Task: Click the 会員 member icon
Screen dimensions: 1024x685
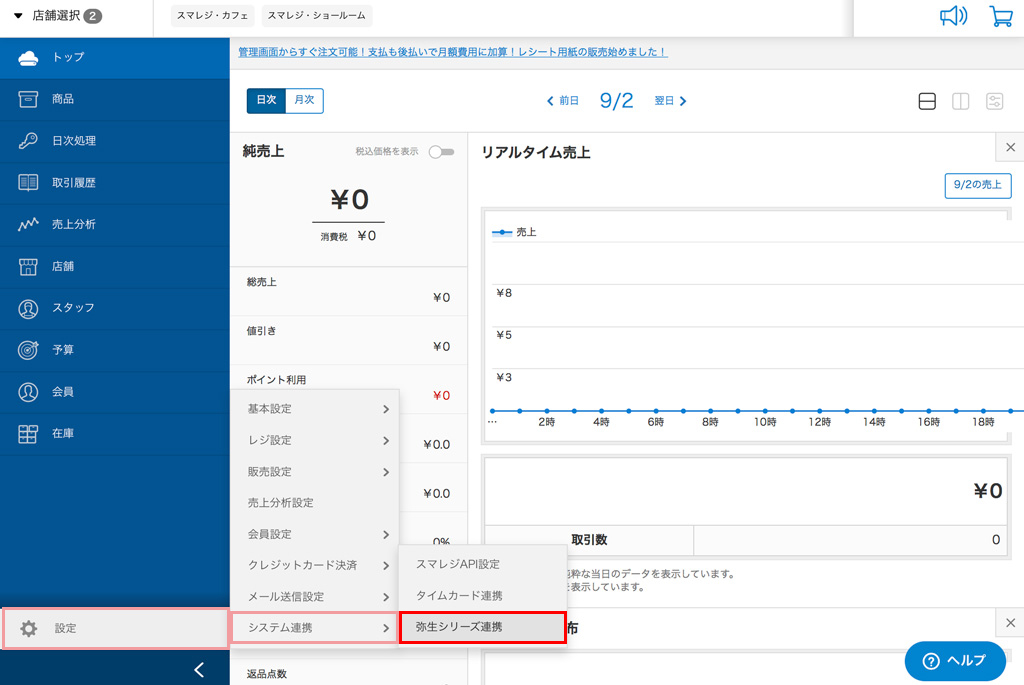Action: pyautogui.click(x=28, y=392)
